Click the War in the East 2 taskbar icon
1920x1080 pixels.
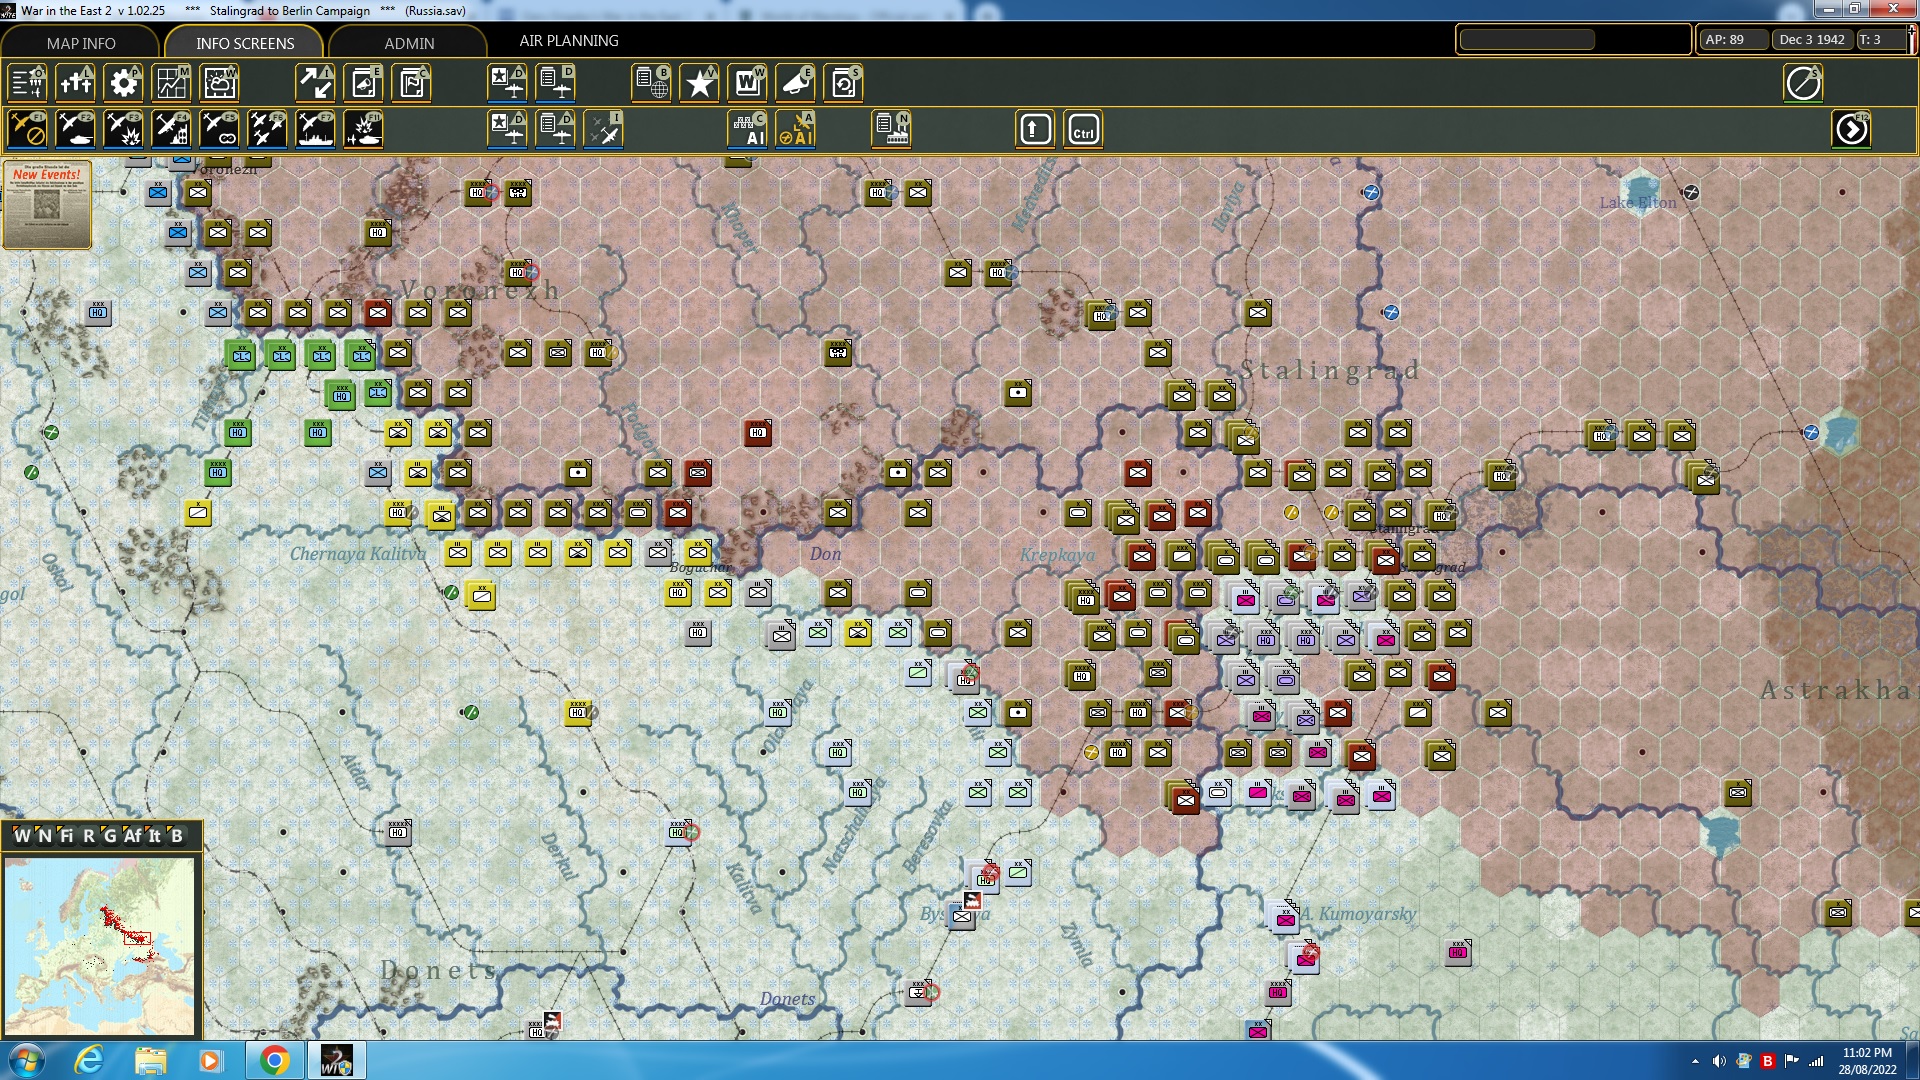(x=336, y=1060)
